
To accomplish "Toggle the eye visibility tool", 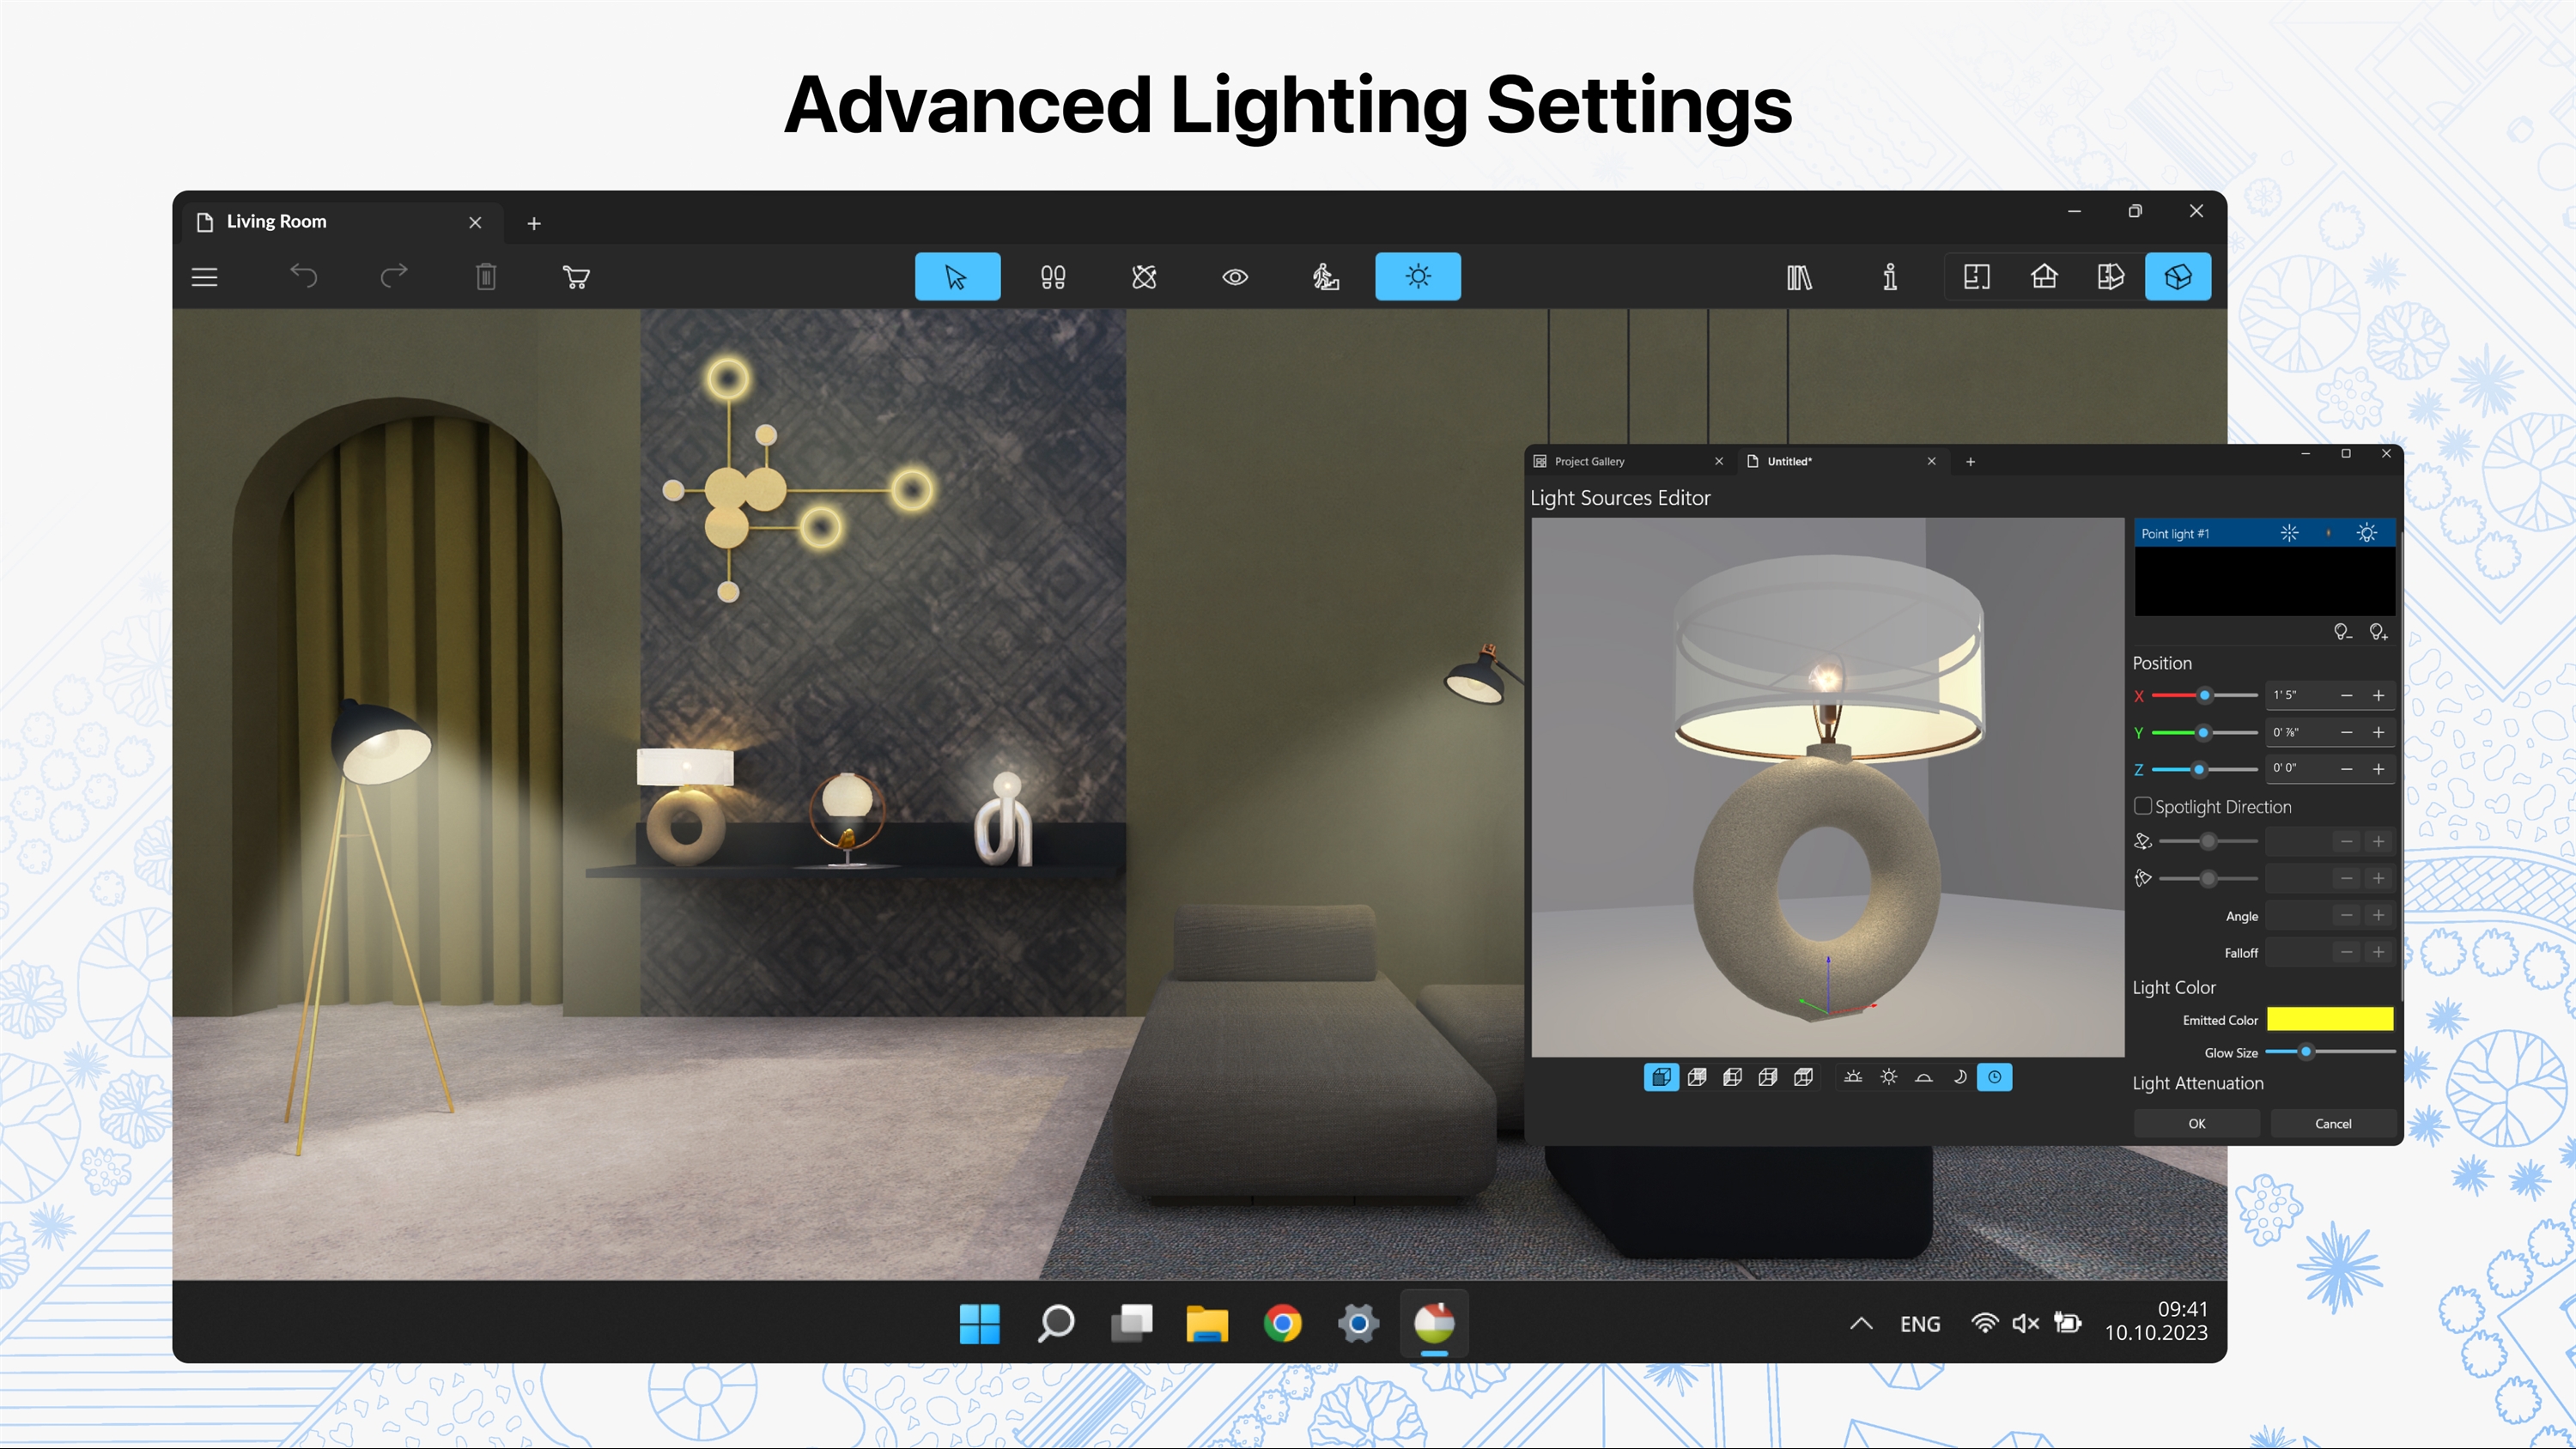I will [x=1235, y=277].
